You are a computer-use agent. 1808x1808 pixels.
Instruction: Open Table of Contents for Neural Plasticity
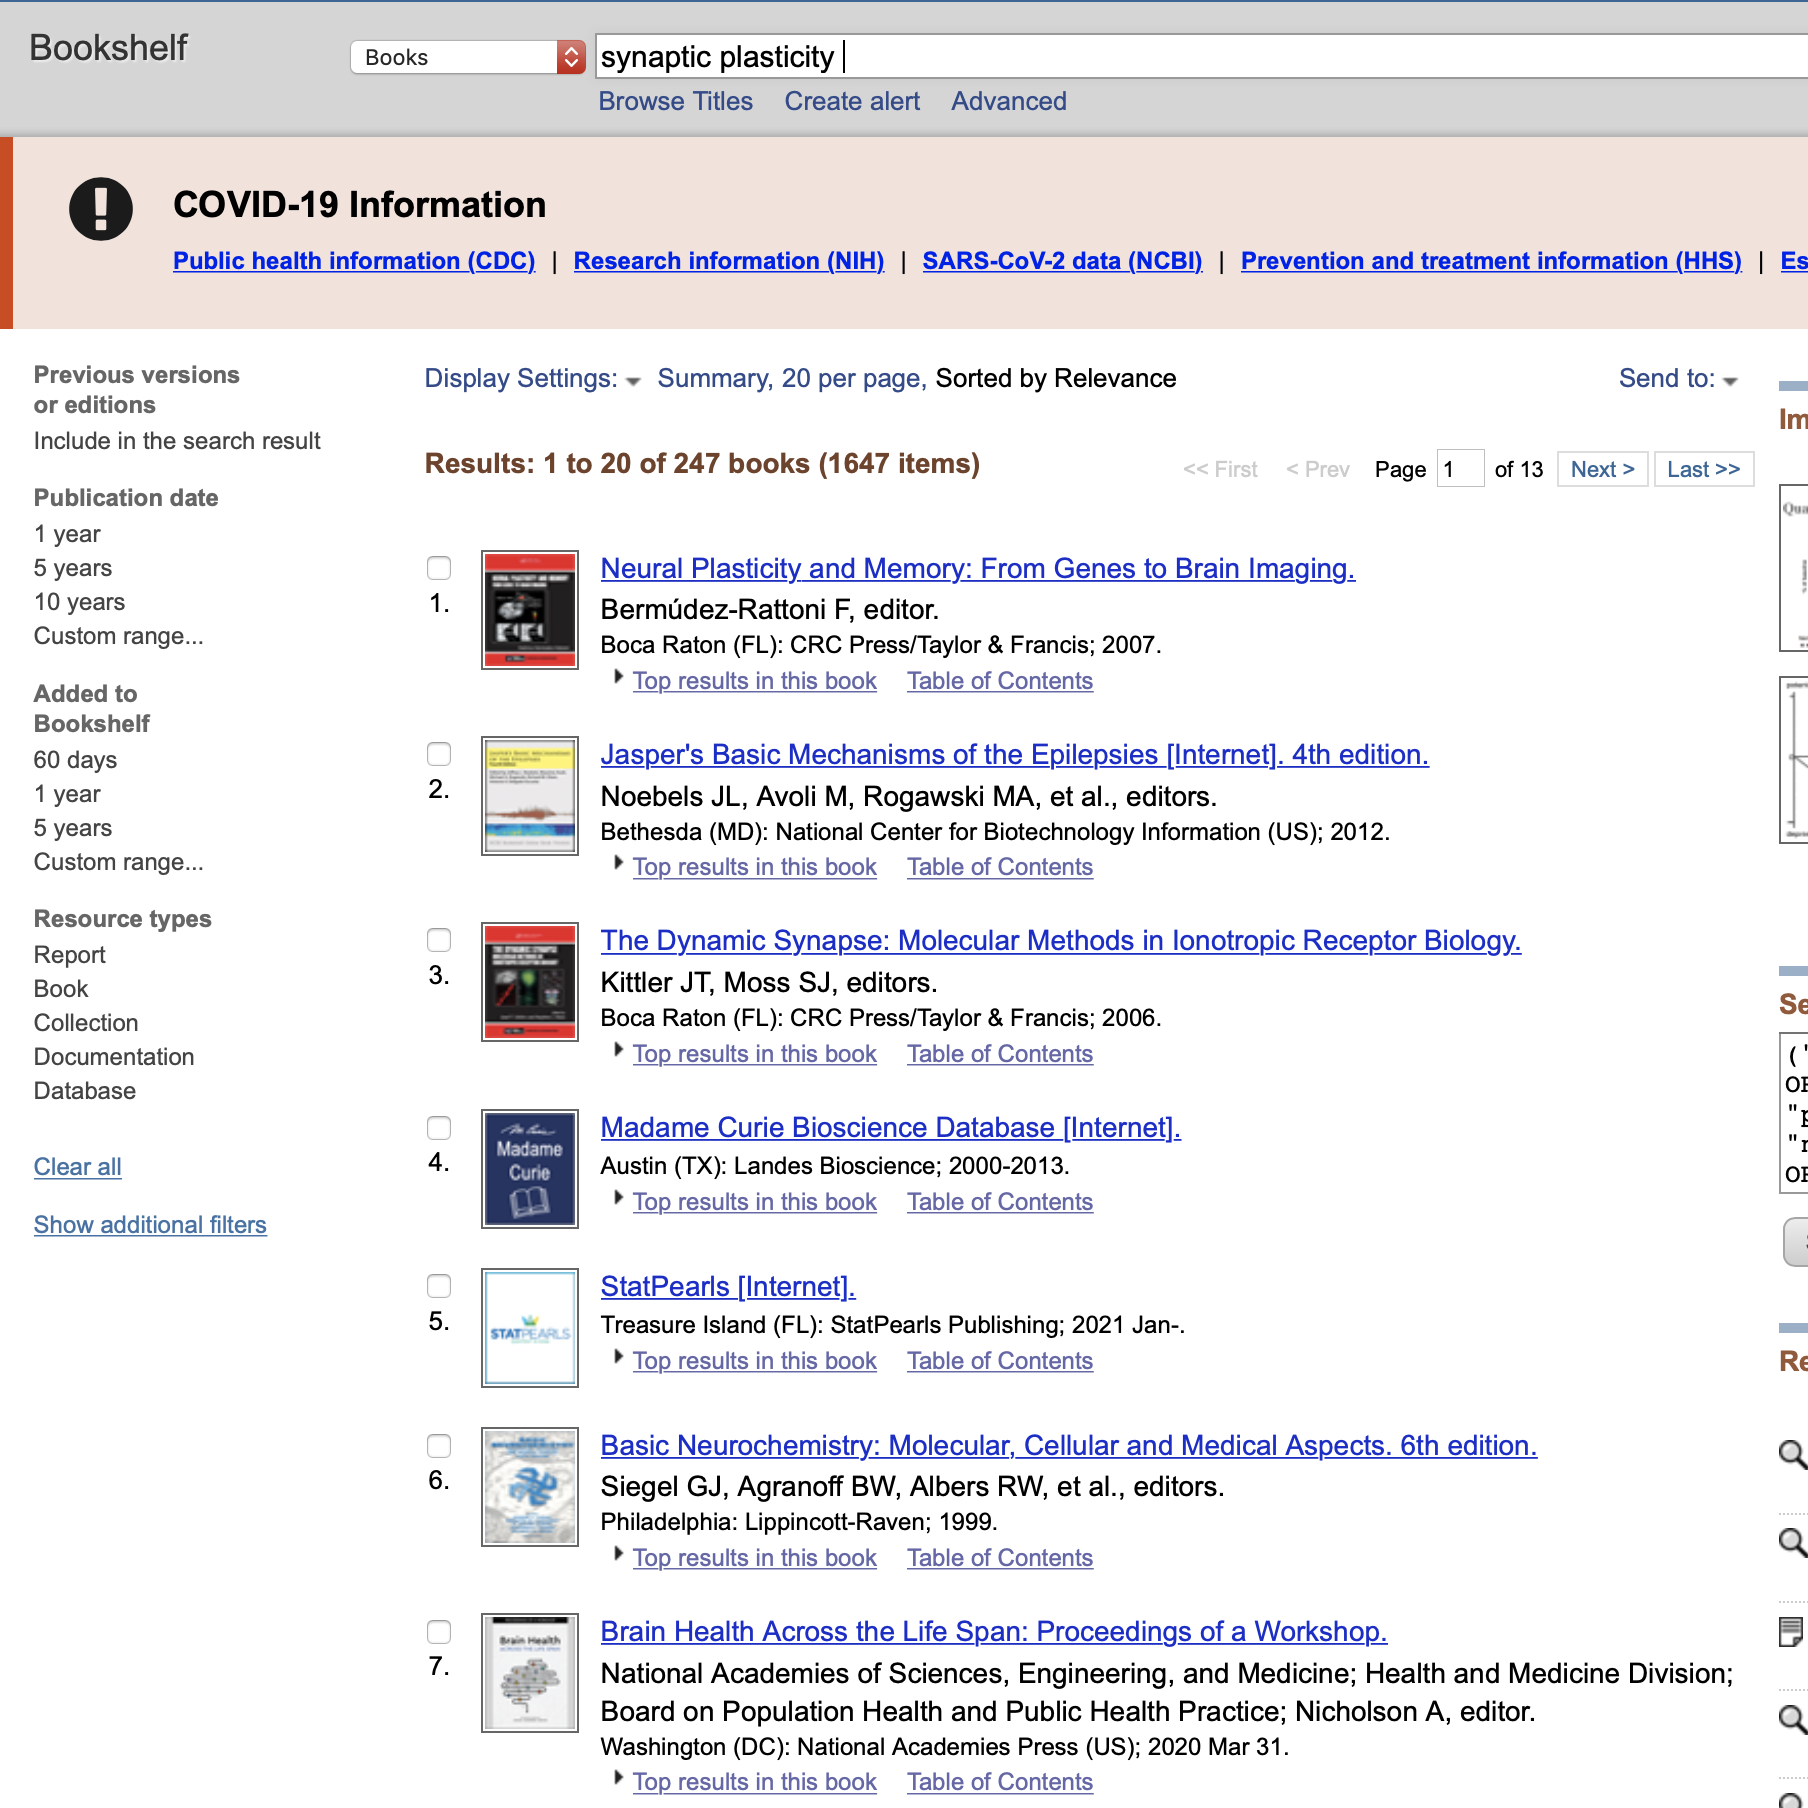pyautogui.click(x=1000, y=681)
